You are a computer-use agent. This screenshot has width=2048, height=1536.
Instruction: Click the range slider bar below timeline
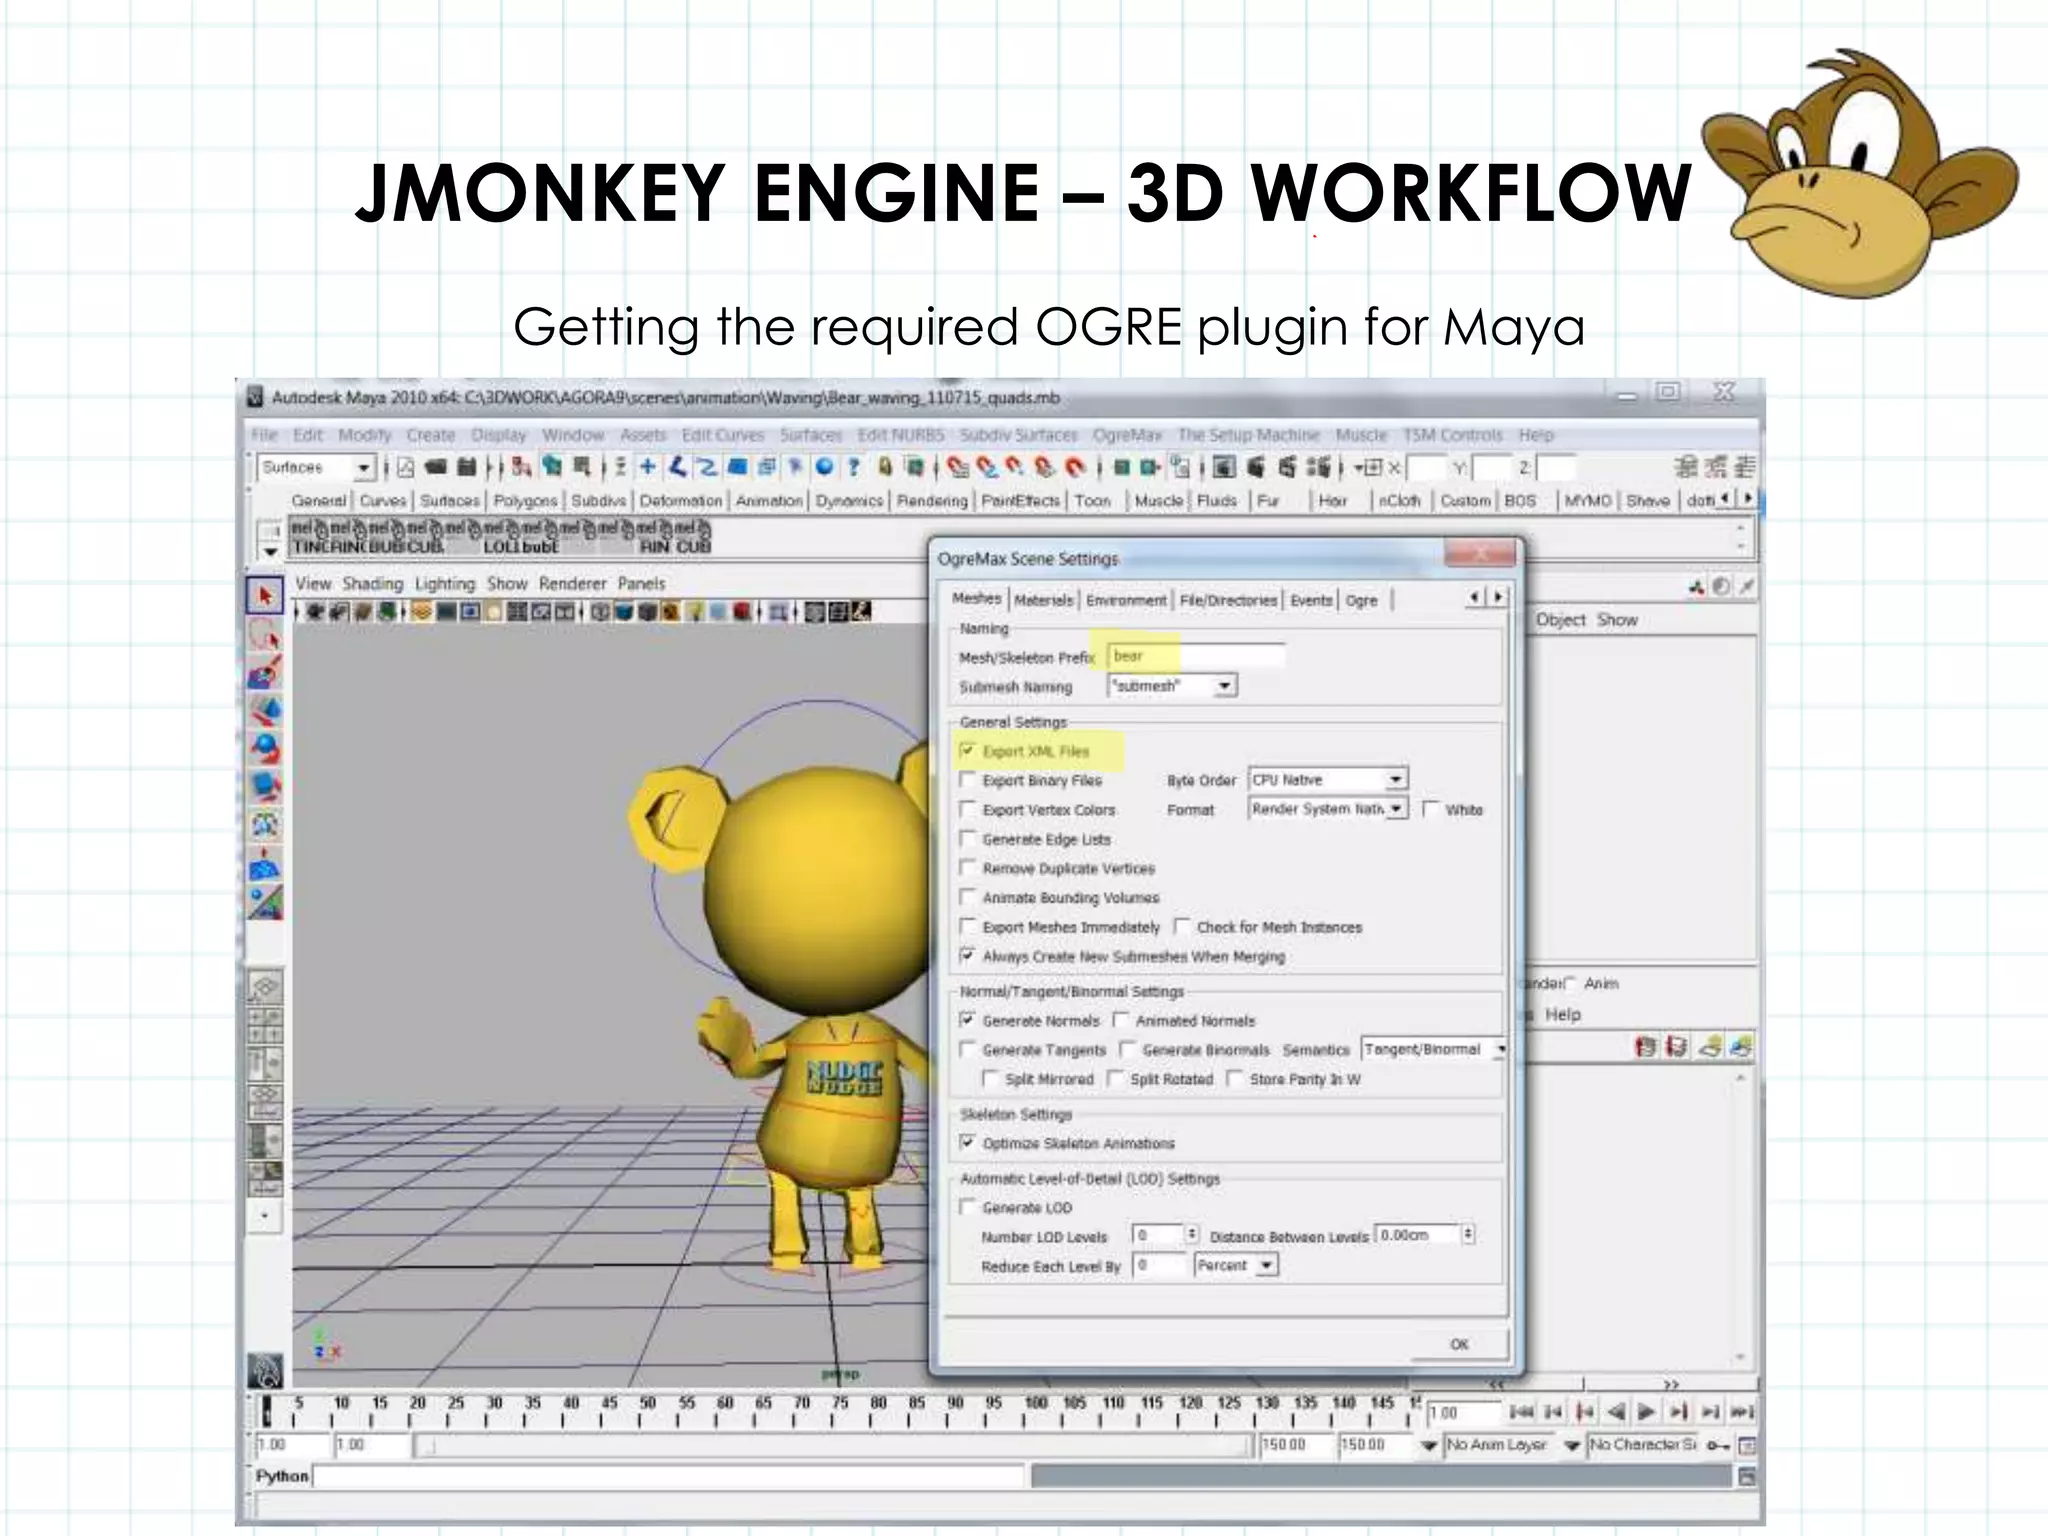coord(833,1445)
